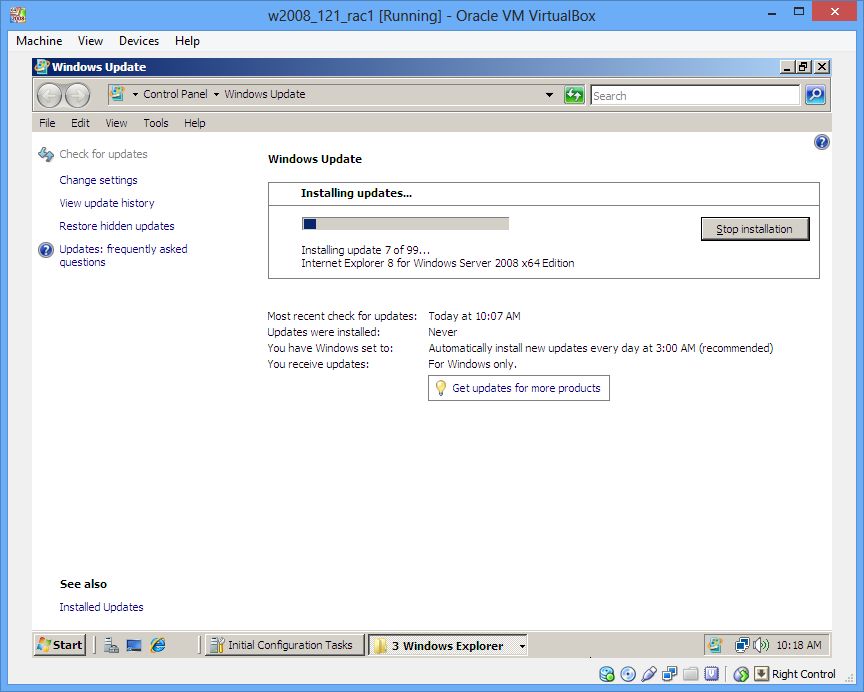Open the Tools menu in Windows Update

156,123
